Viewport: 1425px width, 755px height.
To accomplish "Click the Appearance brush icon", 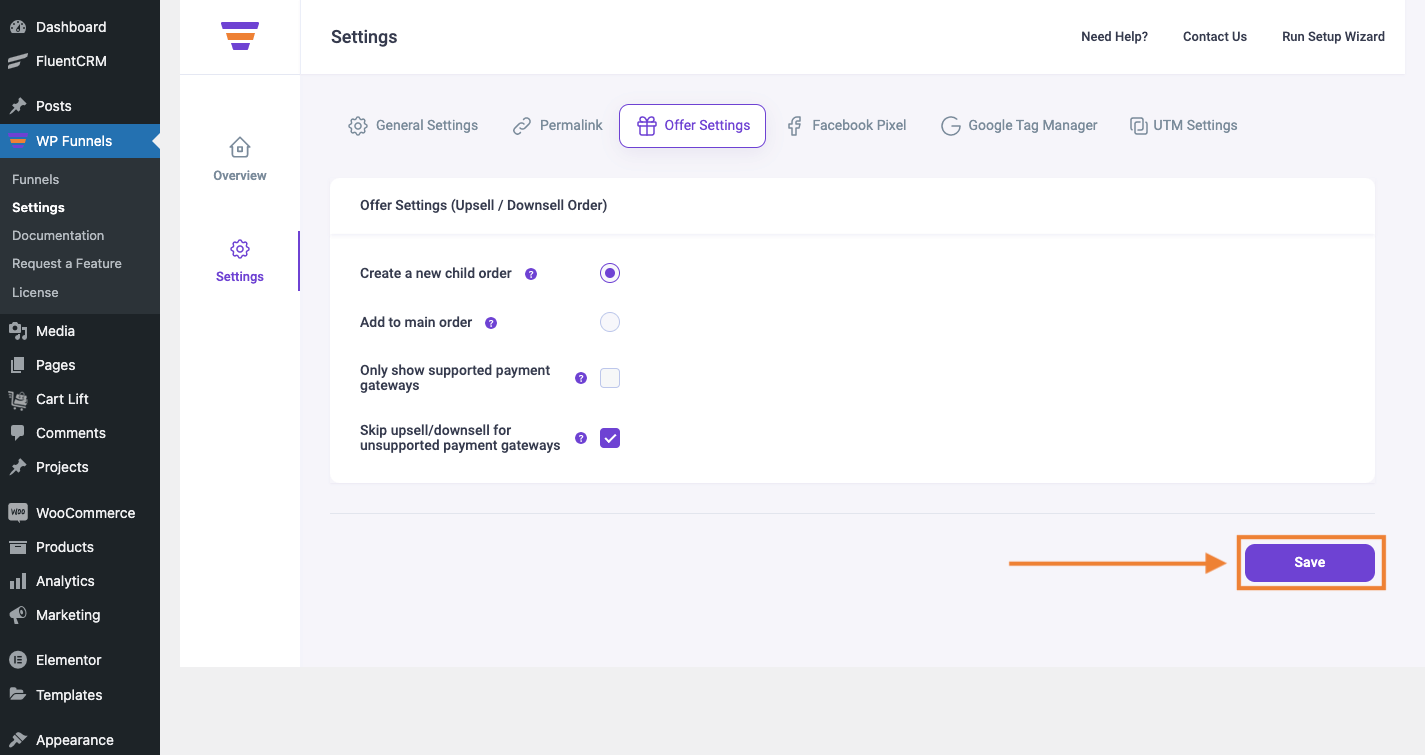I will click(18, 740).
